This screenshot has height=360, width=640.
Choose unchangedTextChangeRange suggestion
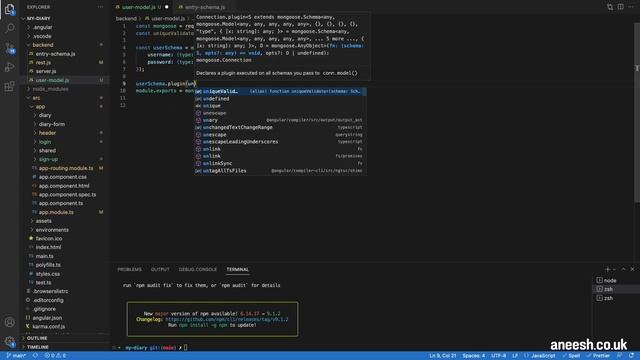(x=280, y=127)
